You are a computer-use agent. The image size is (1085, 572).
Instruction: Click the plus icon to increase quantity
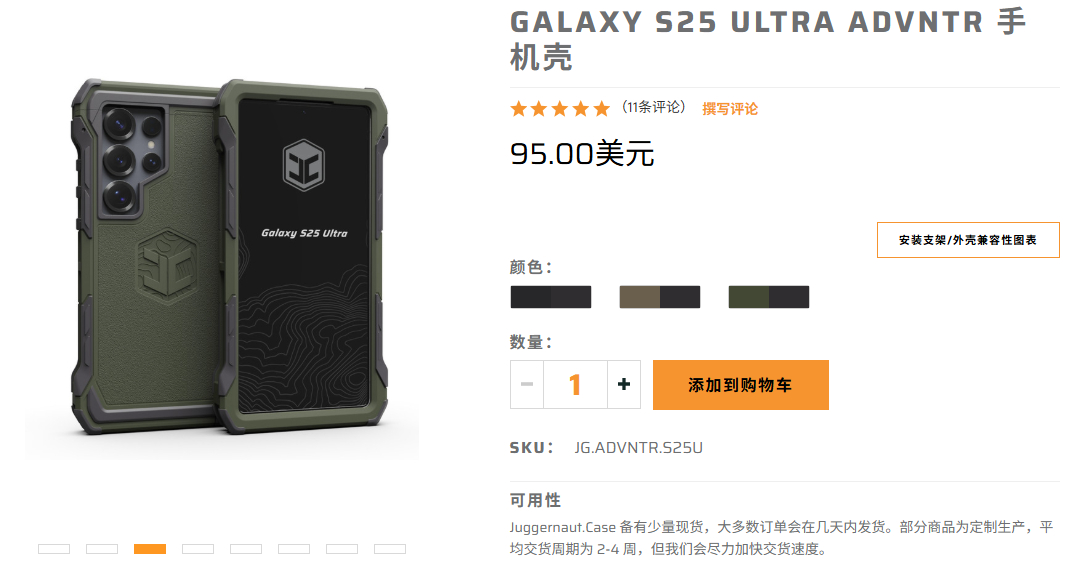click(623, 385)
